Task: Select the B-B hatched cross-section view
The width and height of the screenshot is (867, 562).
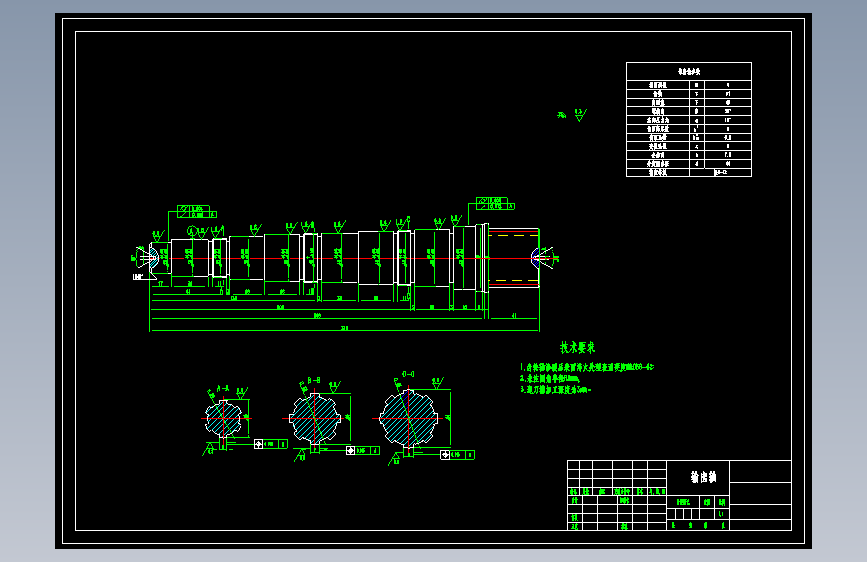Action: 315,418
